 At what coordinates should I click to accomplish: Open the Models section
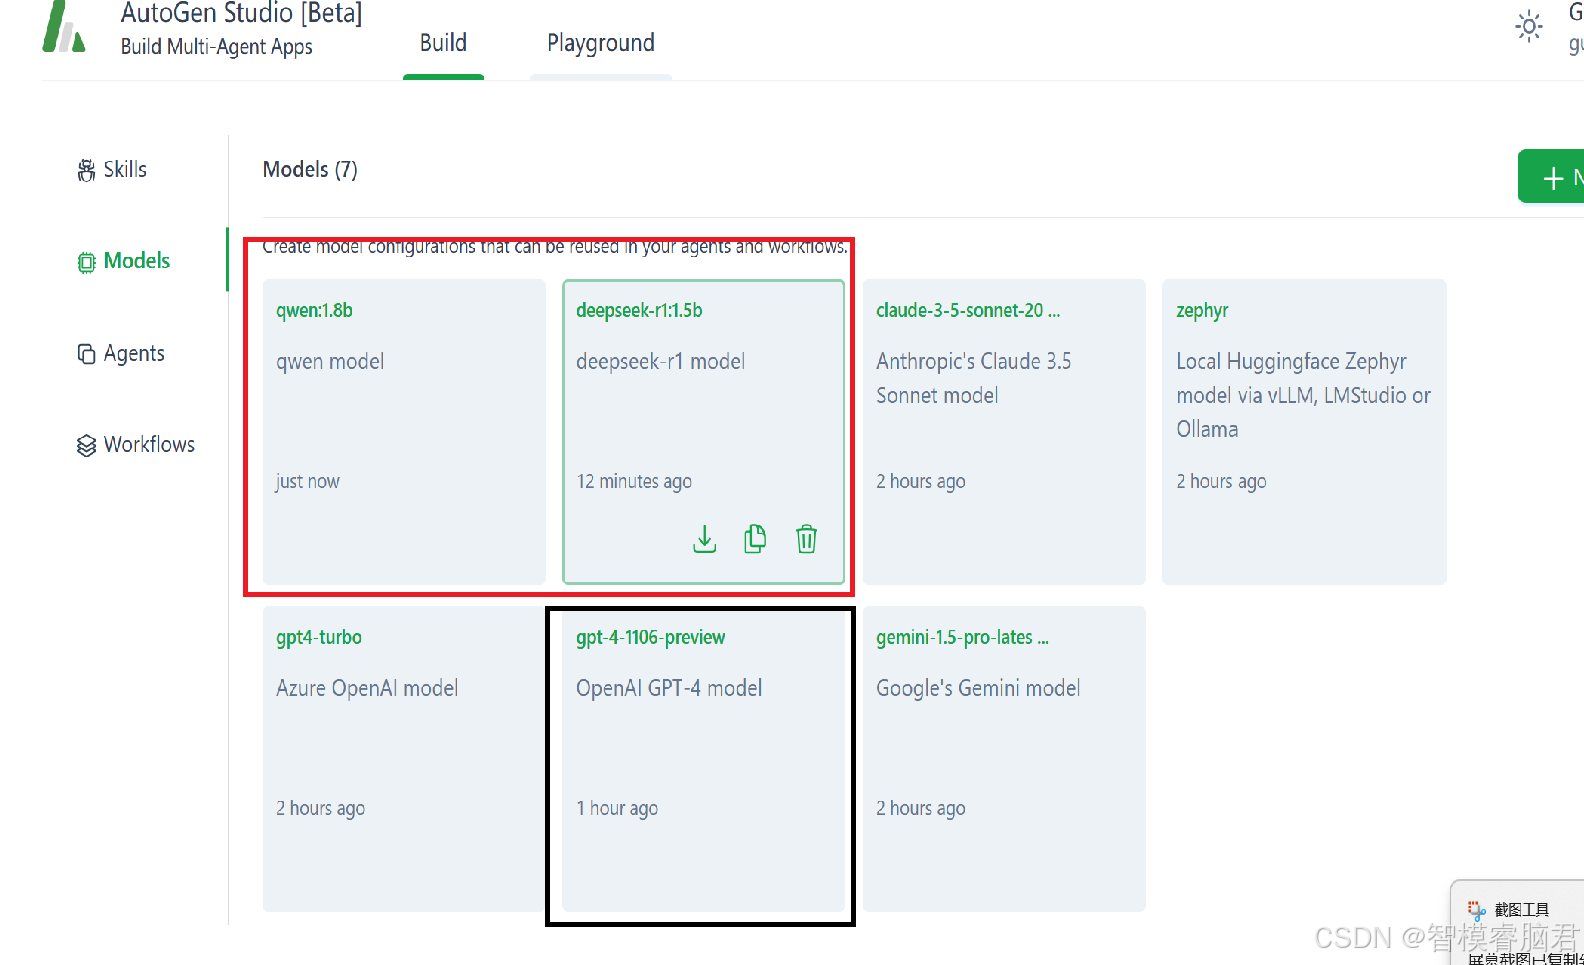(137, 261)
